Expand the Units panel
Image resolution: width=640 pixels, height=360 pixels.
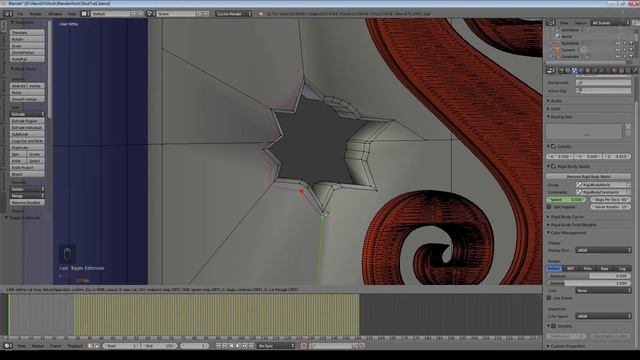(555, 109)
